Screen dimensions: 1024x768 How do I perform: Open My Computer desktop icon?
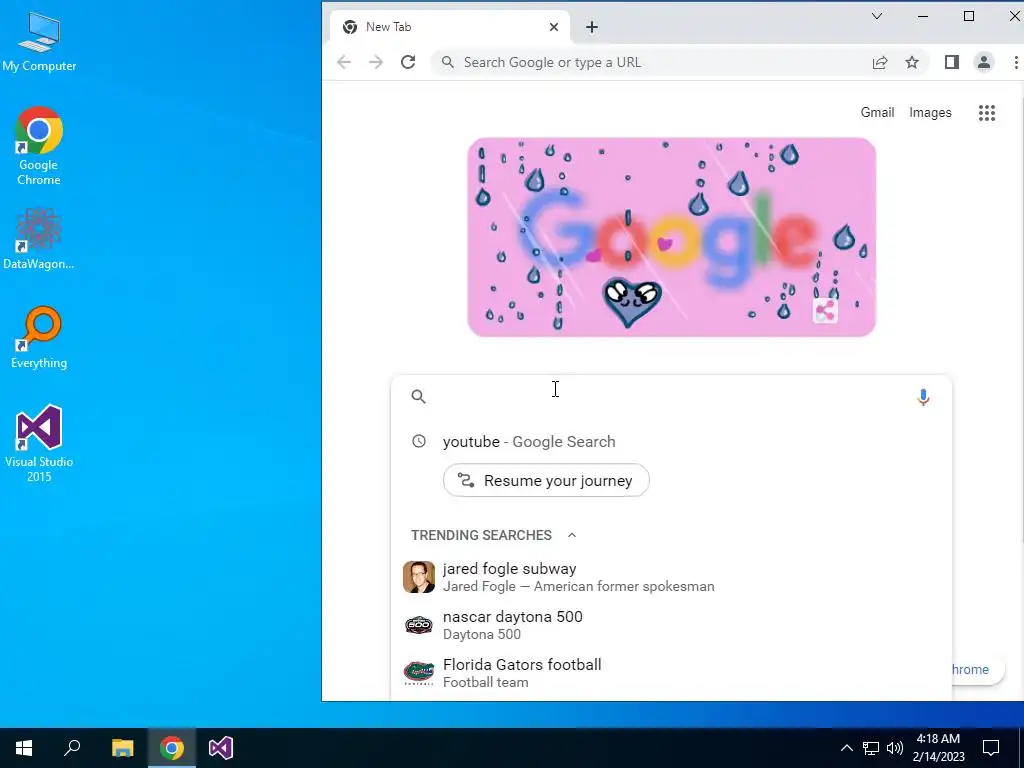pyautogui.click(x=39, y=42)
